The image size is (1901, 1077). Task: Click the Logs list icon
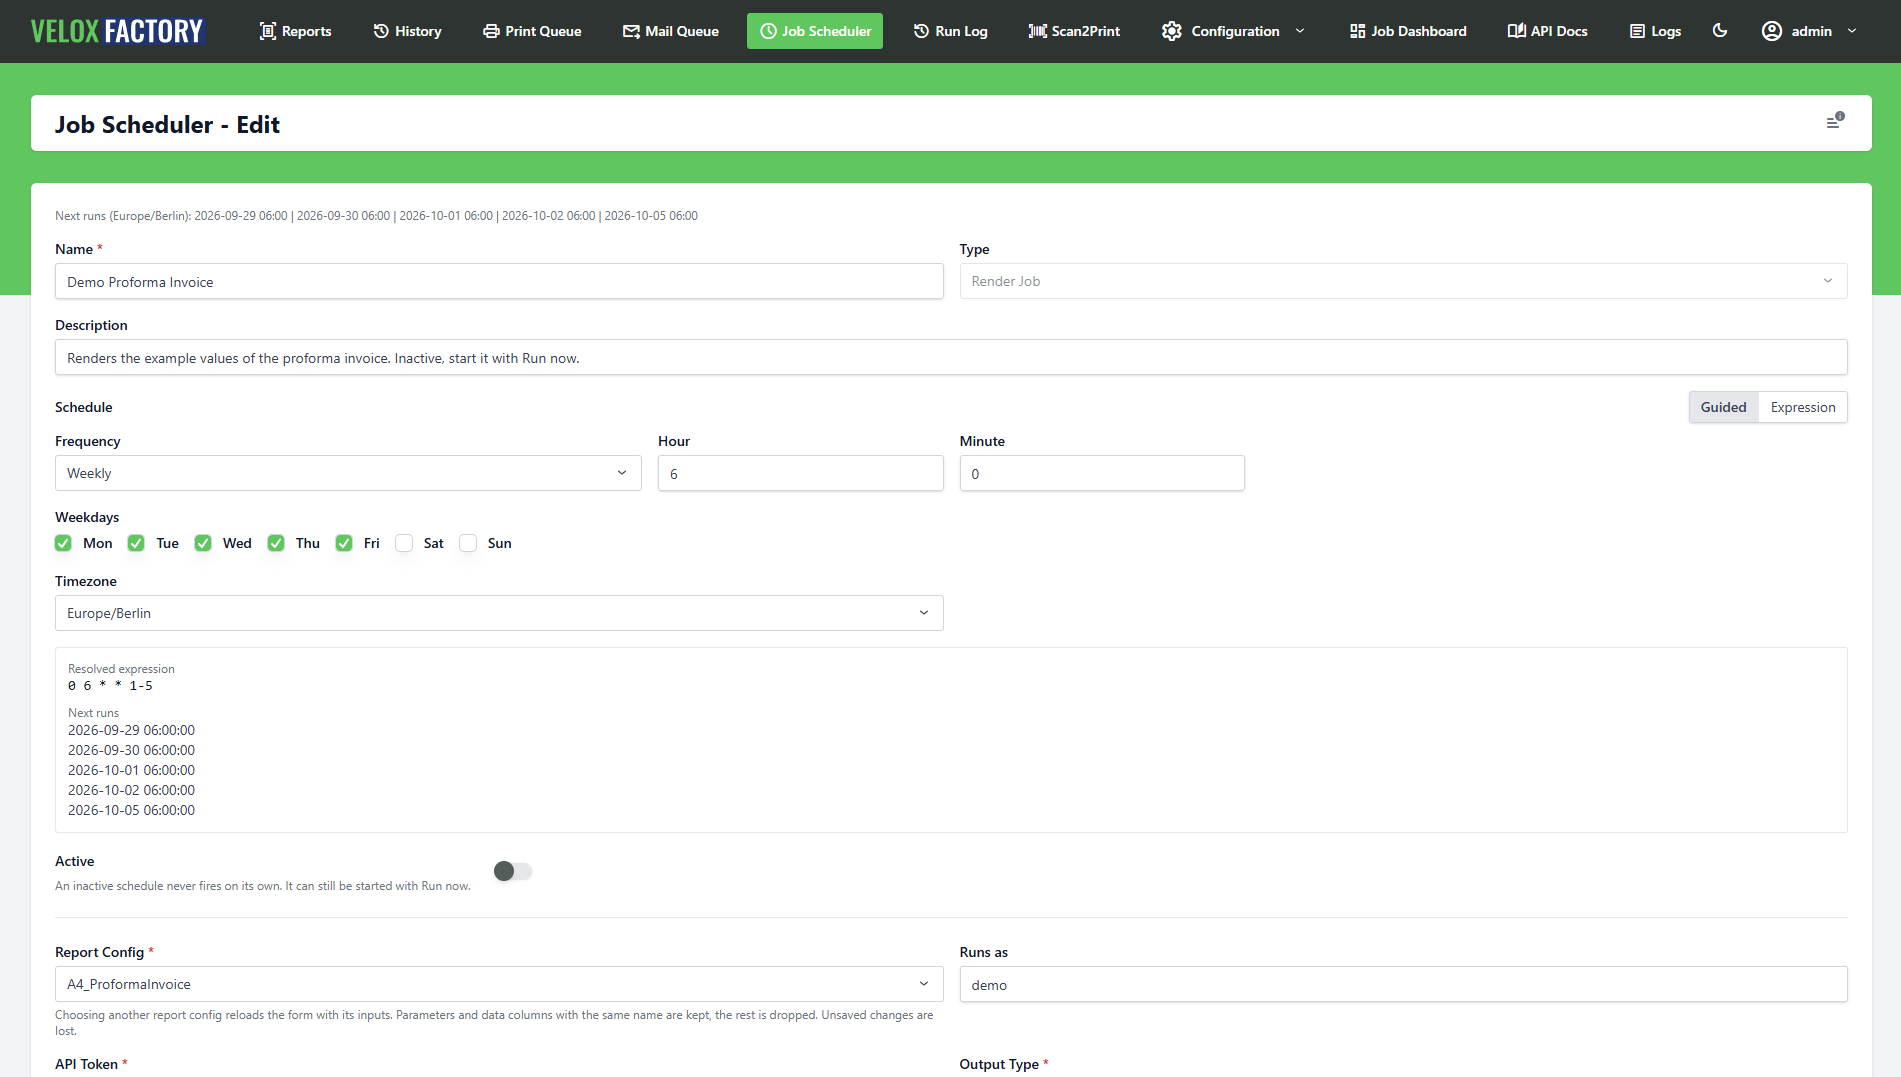click(1637, 31)
